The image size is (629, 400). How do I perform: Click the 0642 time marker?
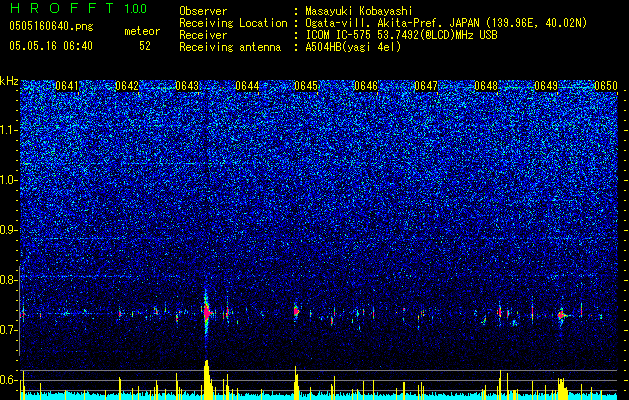[127, 86]
